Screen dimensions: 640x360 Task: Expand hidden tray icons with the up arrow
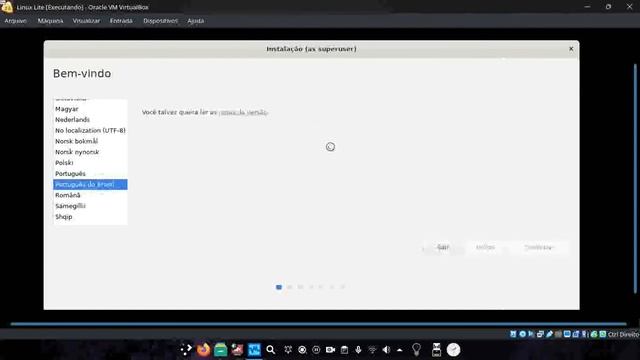pyautogui.click(x=400, y=350)
